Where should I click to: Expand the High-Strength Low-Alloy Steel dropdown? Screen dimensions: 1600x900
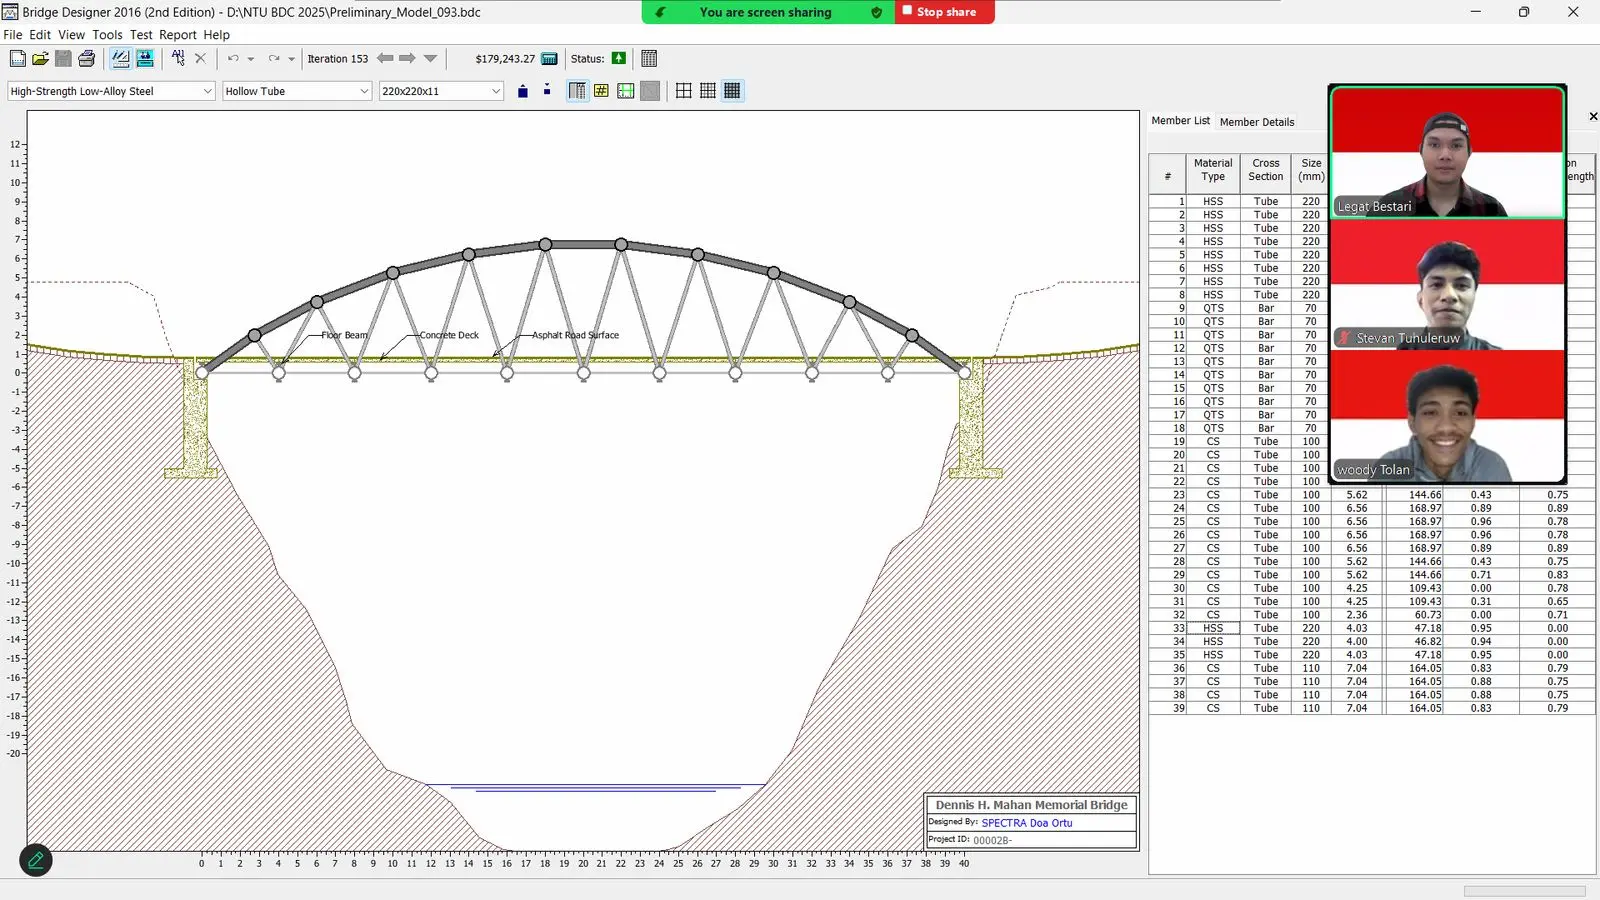point(111,91)
